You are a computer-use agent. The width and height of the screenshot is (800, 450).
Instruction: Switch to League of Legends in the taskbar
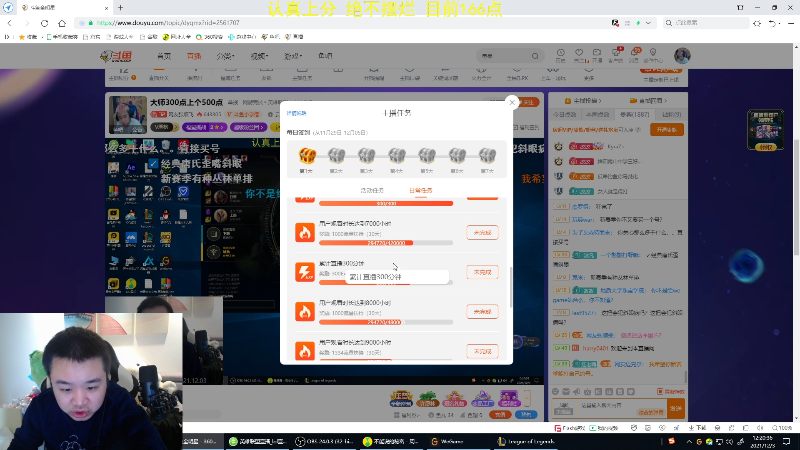click(526, 441)
